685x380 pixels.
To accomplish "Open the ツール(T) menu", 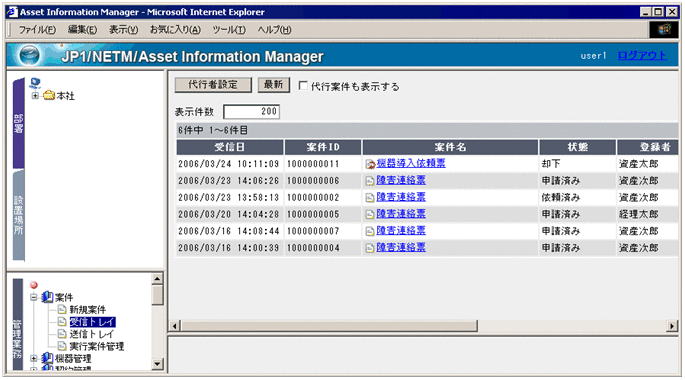I will 229,30.
